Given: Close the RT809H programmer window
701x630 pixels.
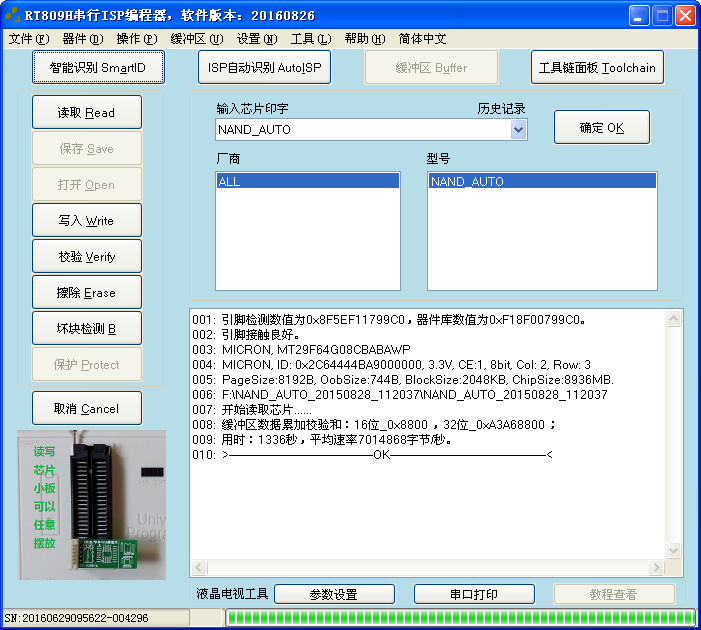Looking at the screenshot, I should pos(685,16).
